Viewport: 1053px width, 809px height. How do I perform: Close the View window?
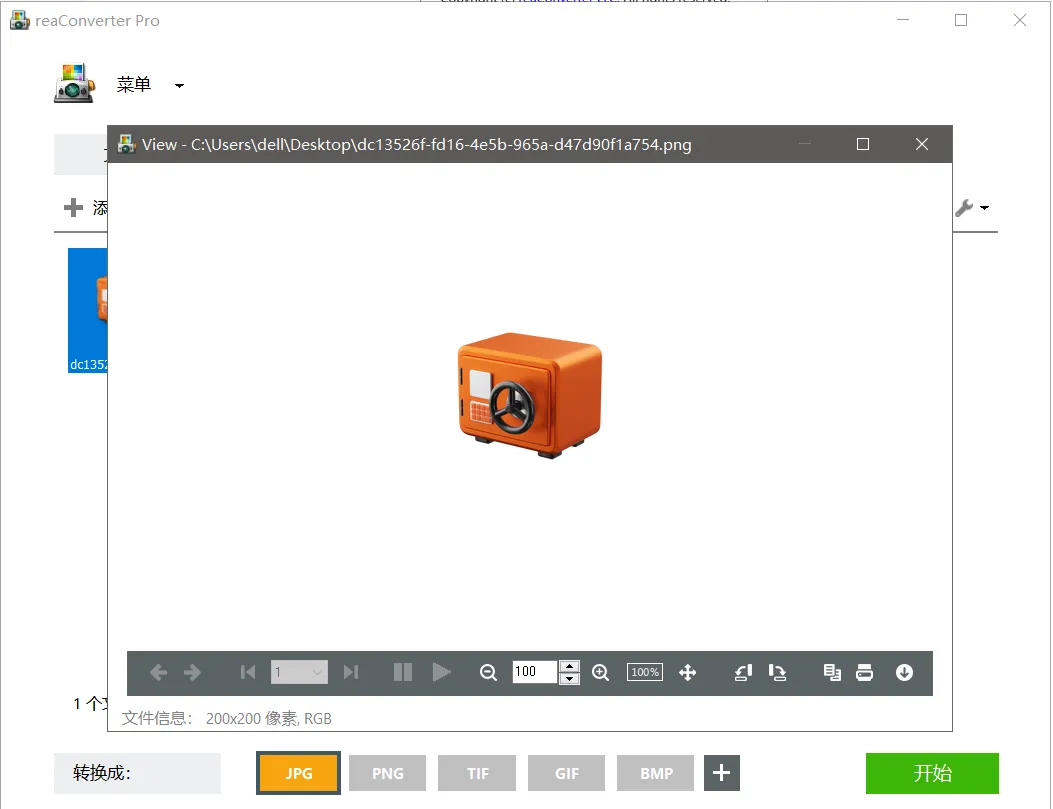922,144
